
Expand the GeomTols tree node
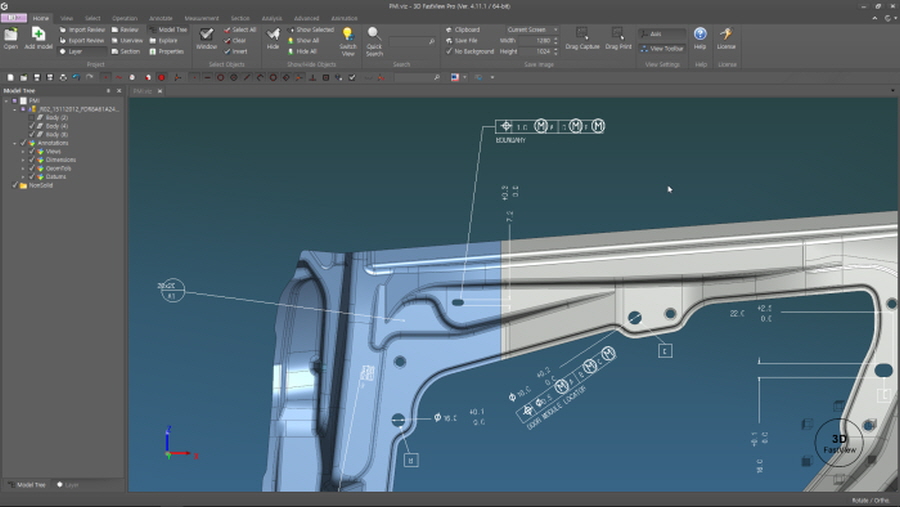23,169
